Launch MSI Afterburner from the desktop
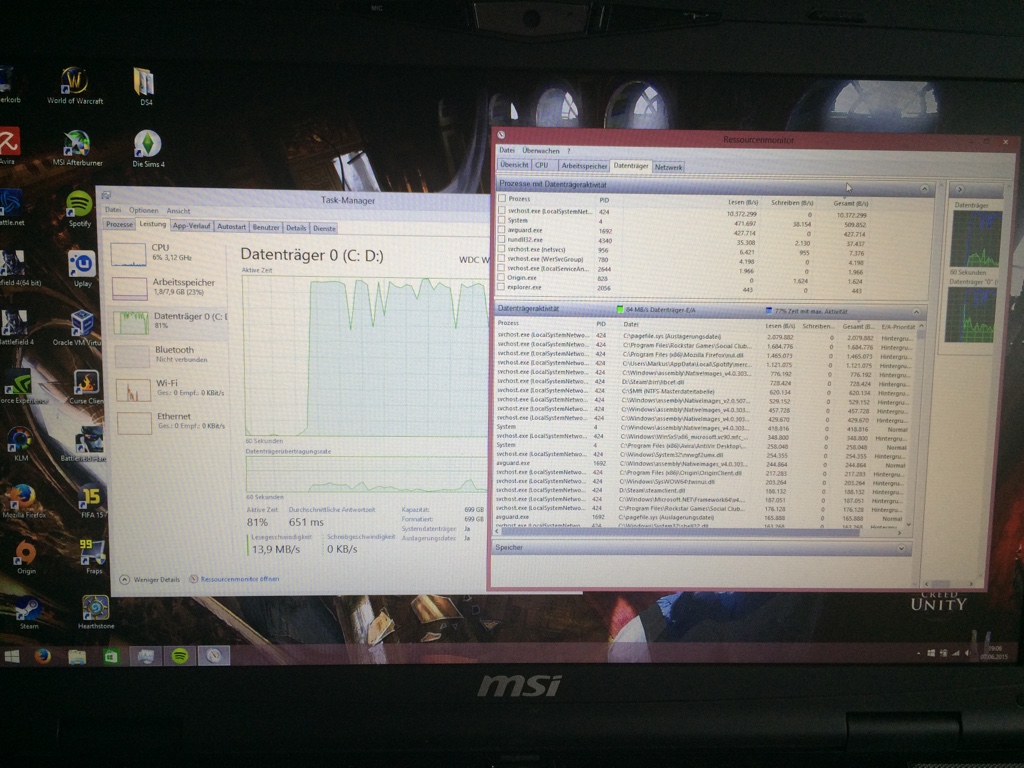Screen dimensions: 1024x768 point(77,148)
